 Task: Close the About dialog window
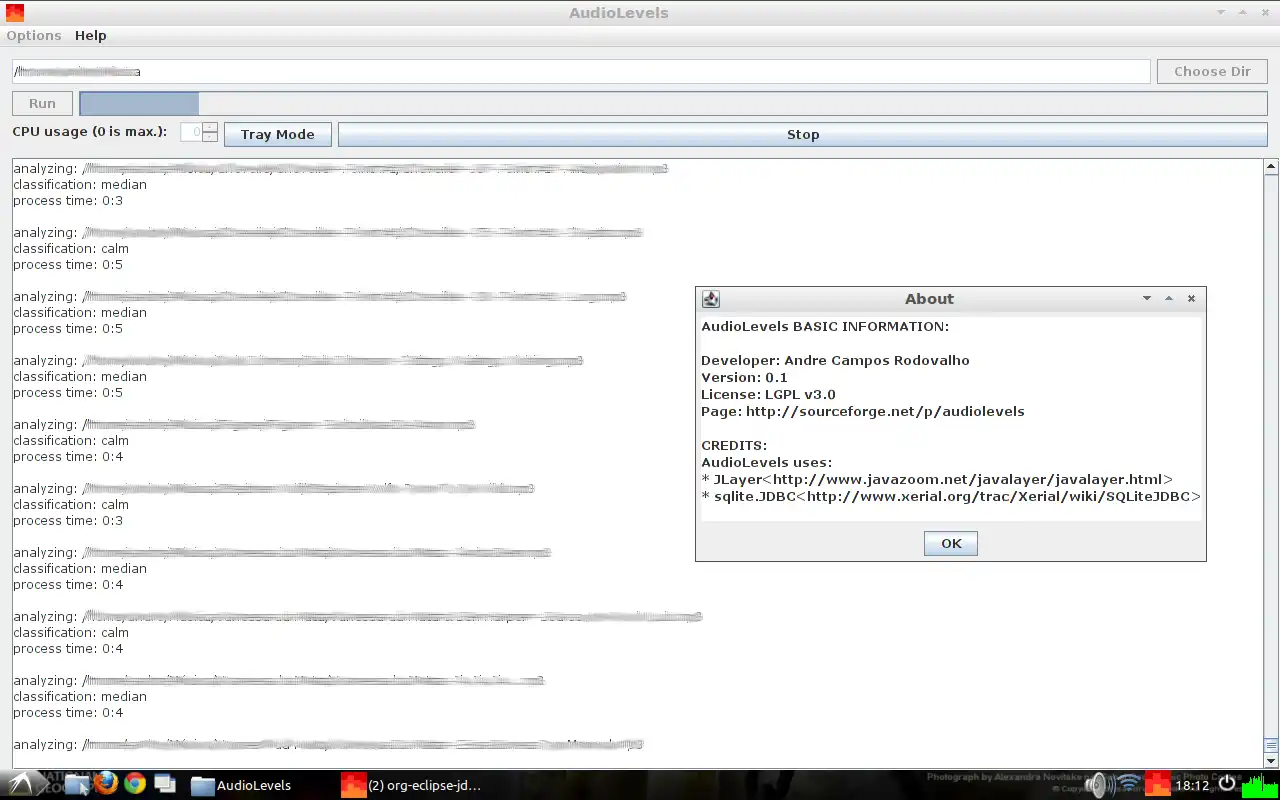[1191, 298]
